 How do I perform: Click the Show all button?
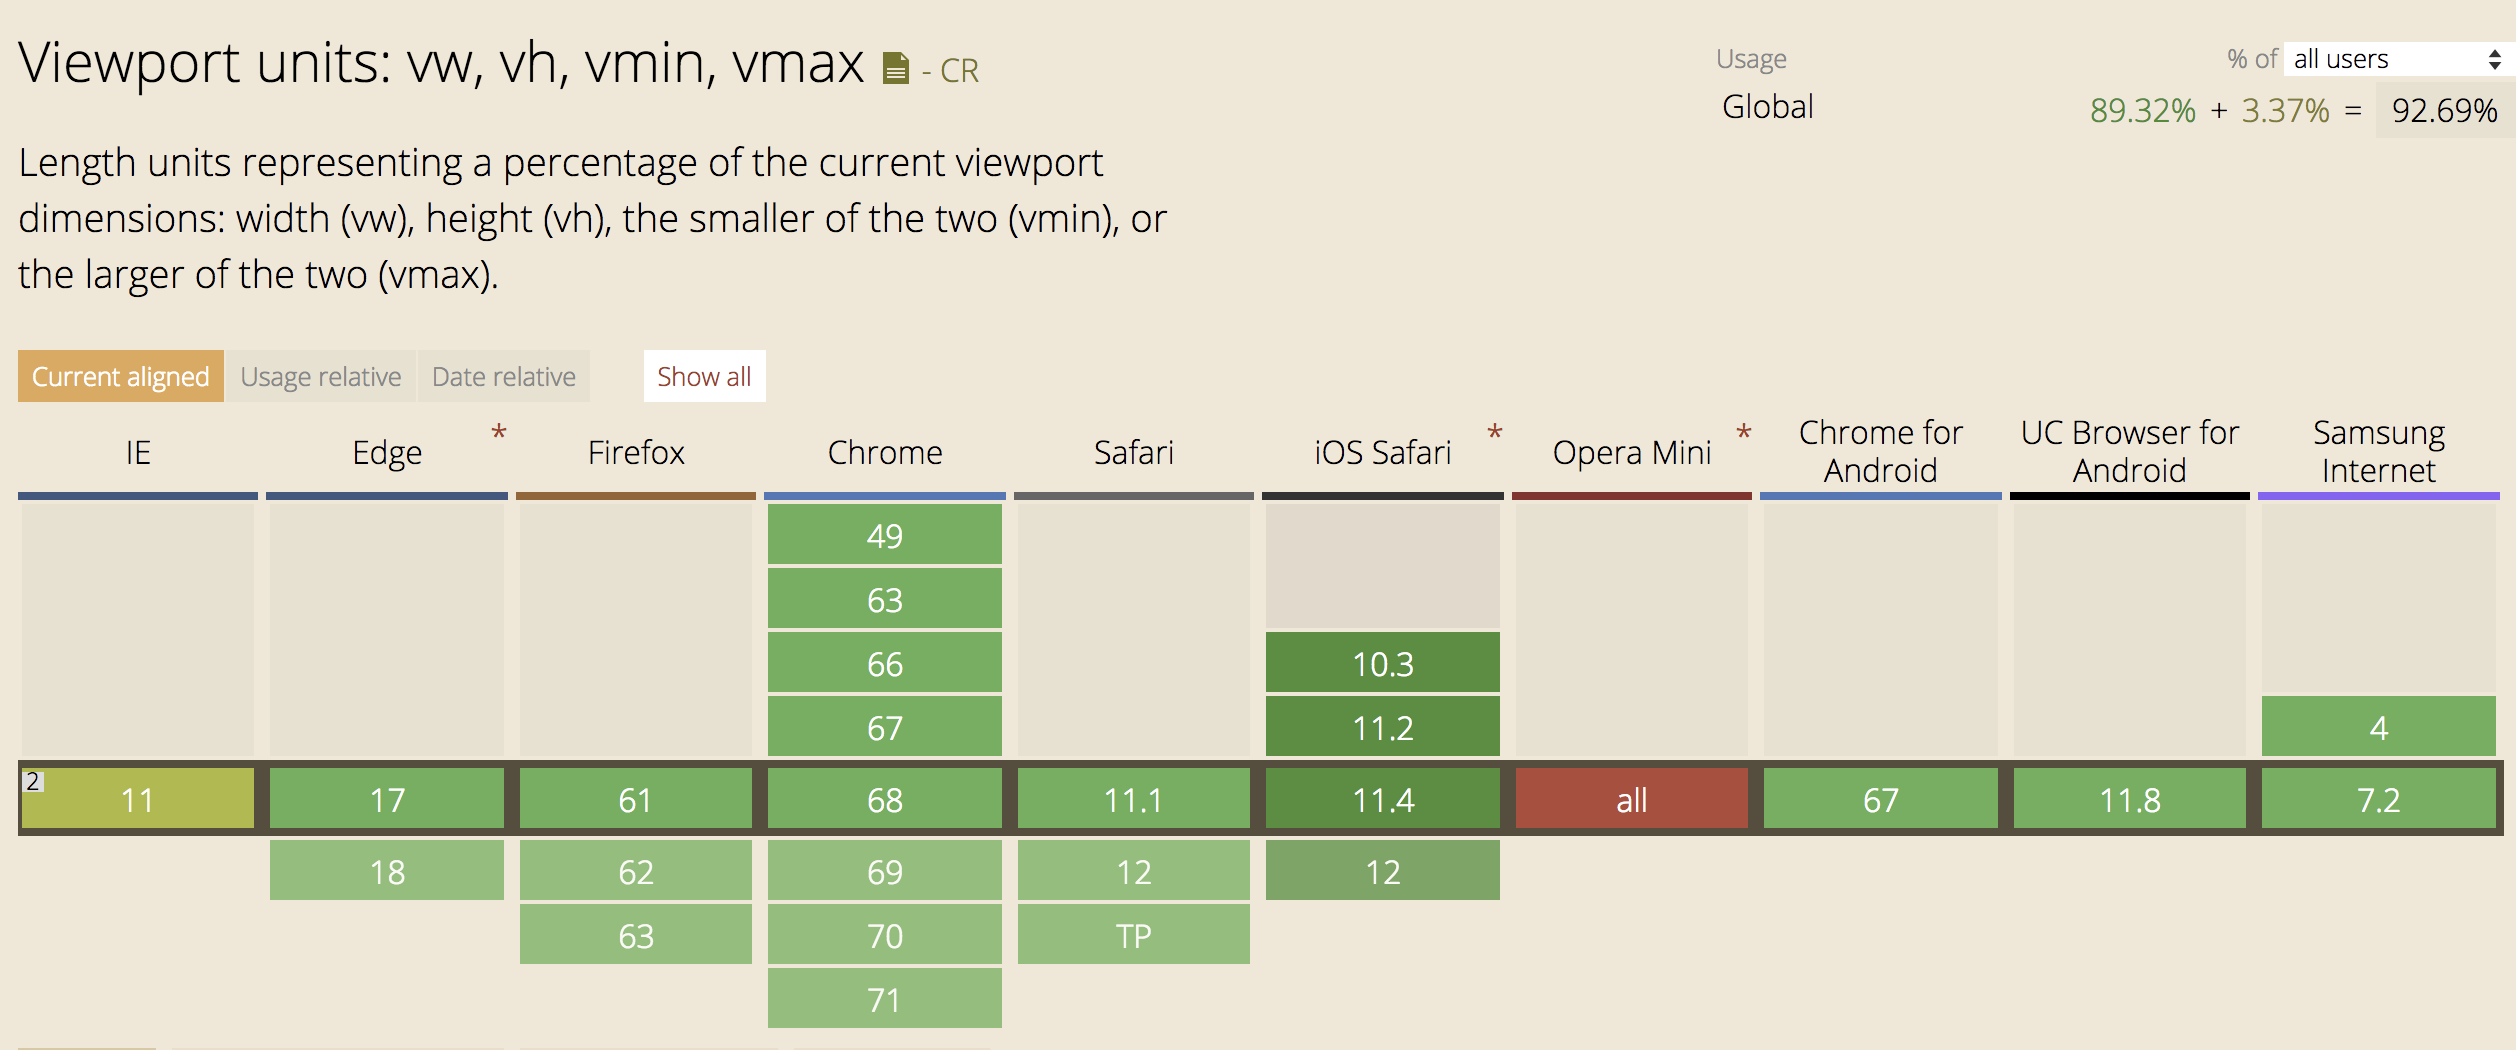coord(704,376)
